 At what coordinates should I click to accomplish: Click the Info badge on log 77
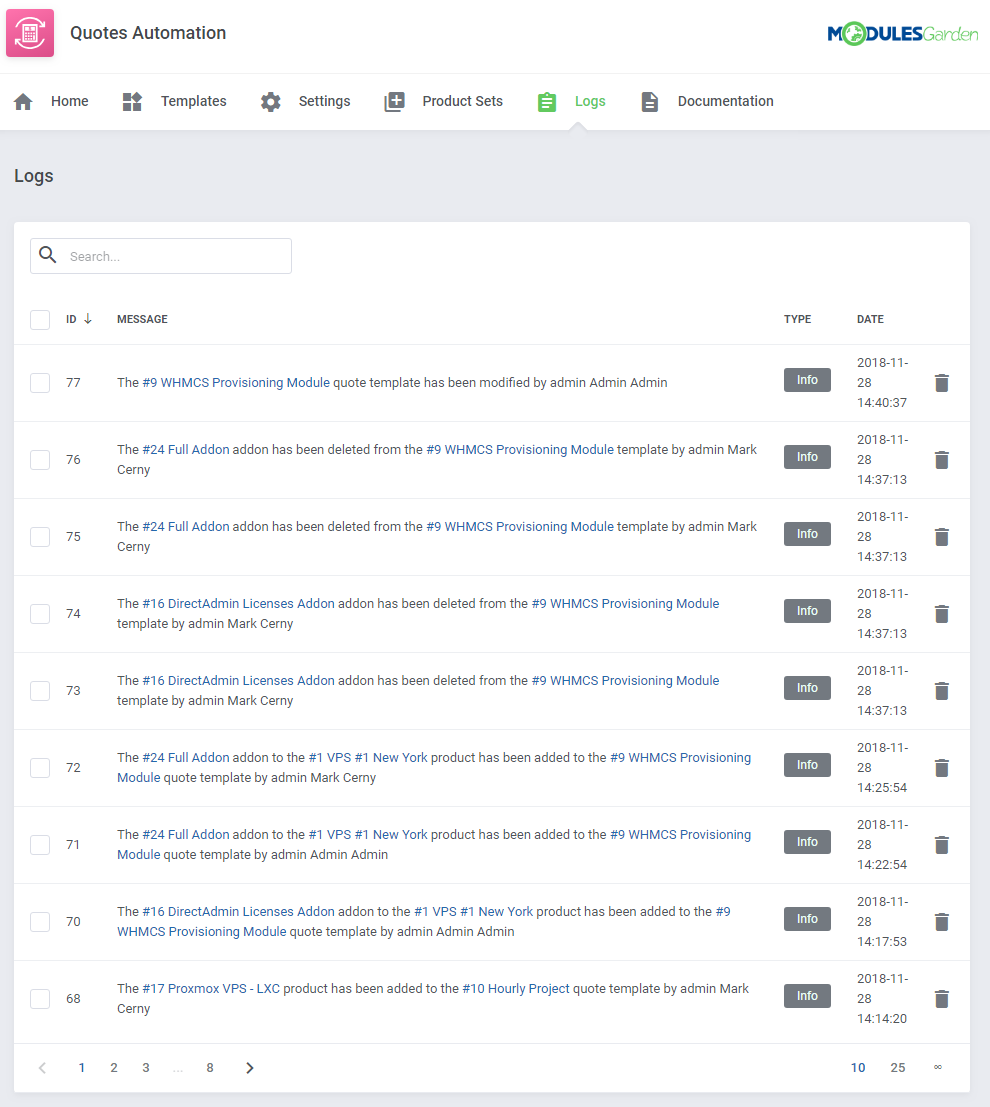[807, 380]
